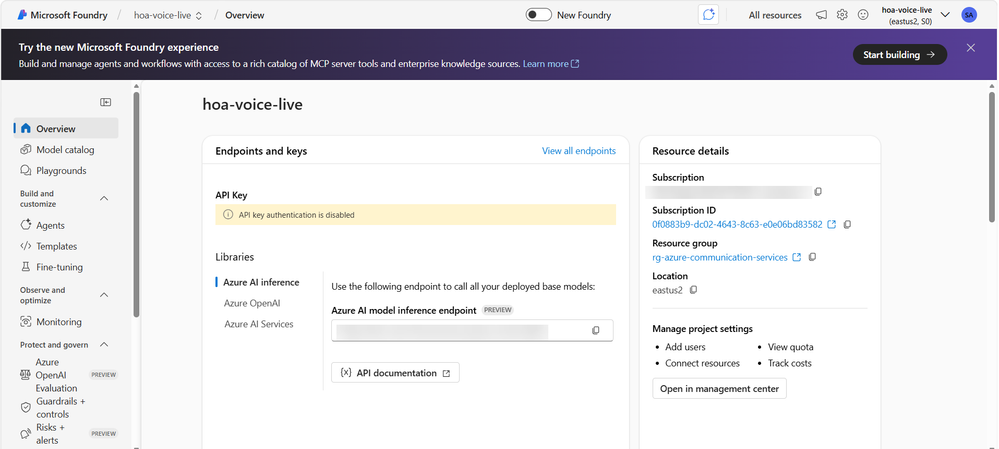Copy the Resource group name
Screen dimensions: 999x449
812,257
